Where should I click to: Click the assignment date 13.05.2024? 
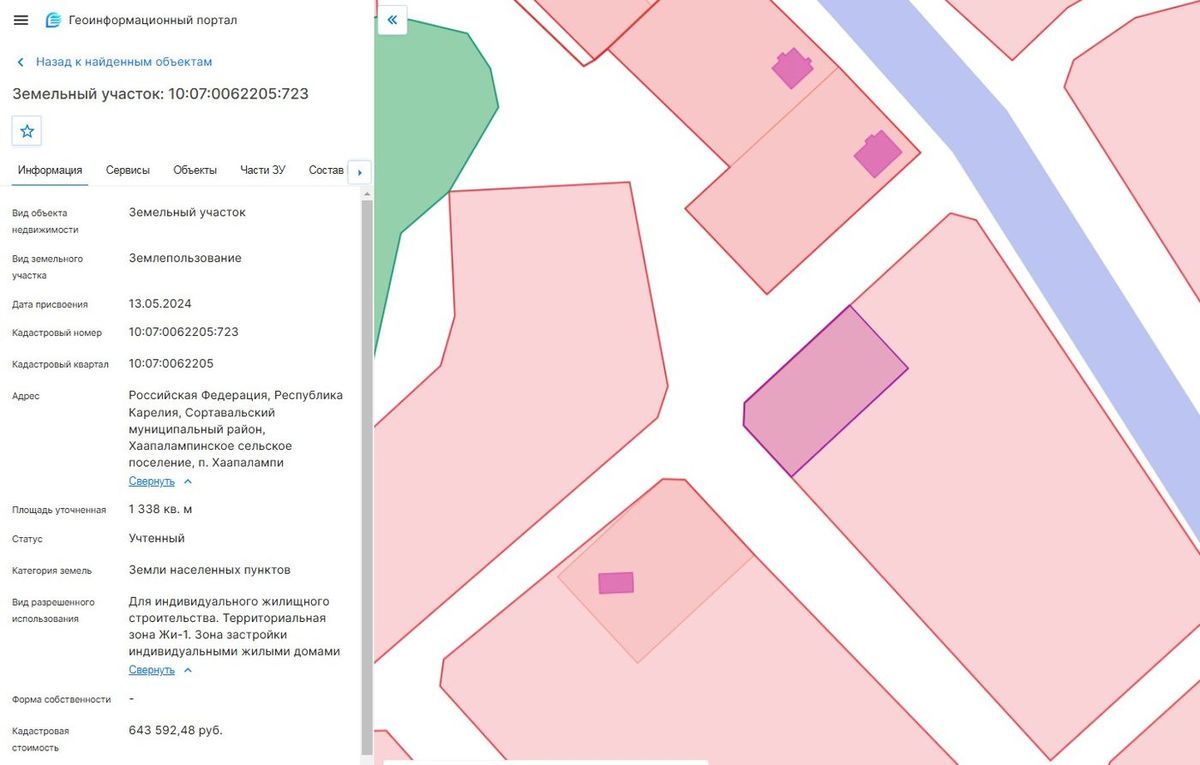pos(160,304)
